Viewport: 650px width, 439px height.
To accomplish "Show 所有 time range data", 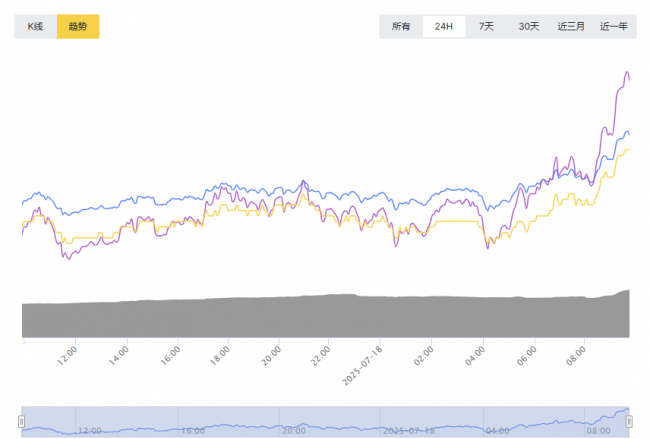I will tap(401, 27).
